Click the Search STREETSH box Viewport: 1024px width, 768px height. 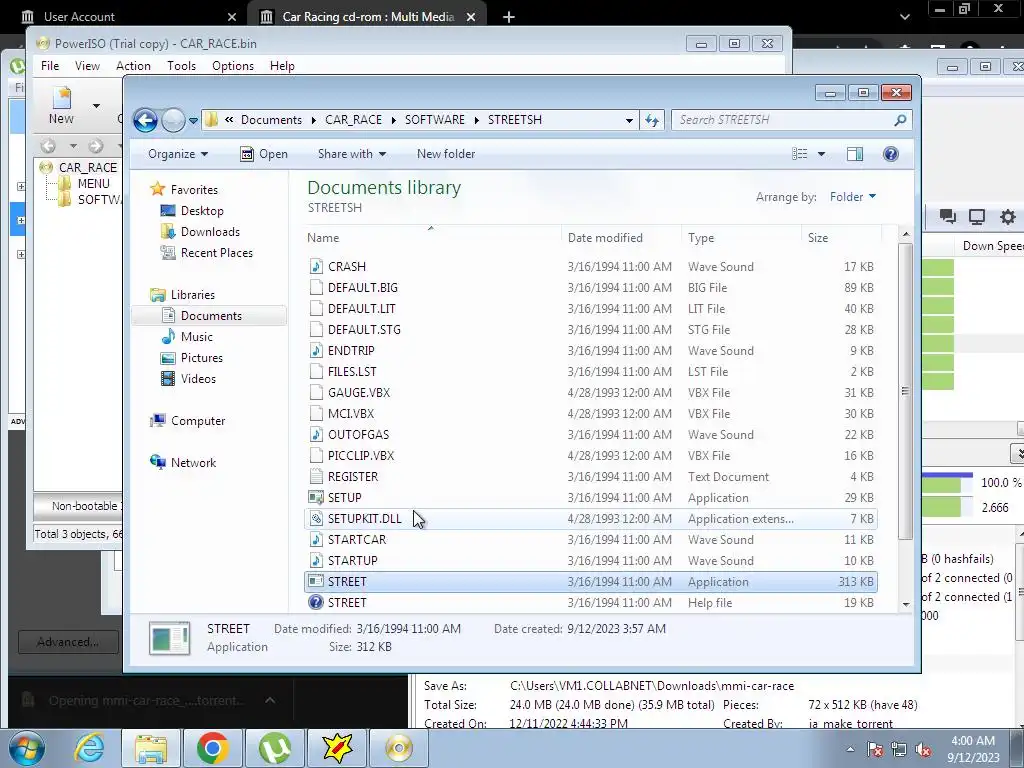click(x=791, y=120)
